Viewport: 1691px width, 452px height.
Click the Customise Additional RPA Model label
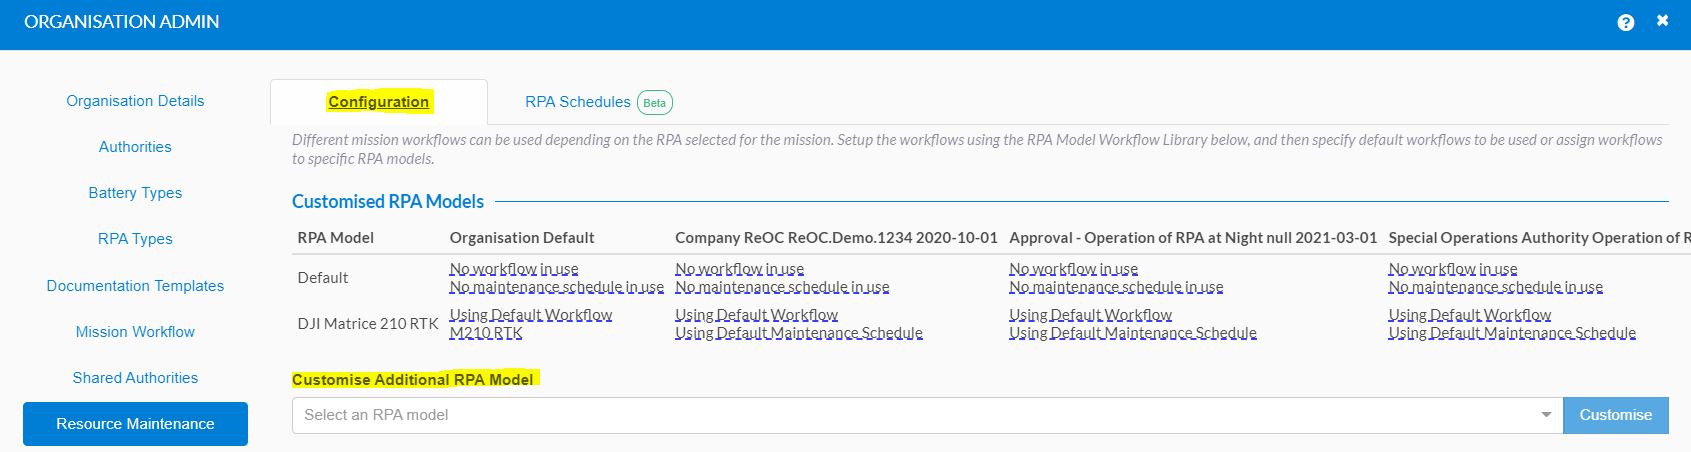[x=413, y=380]
